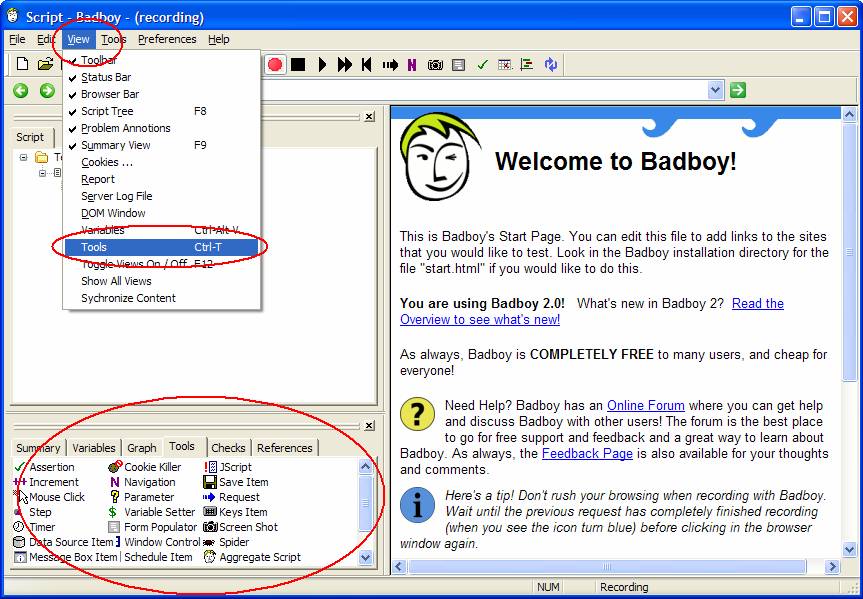Click the Feedback Page link
This screenshot has height=599, width=863.
[x=587, y=453]
